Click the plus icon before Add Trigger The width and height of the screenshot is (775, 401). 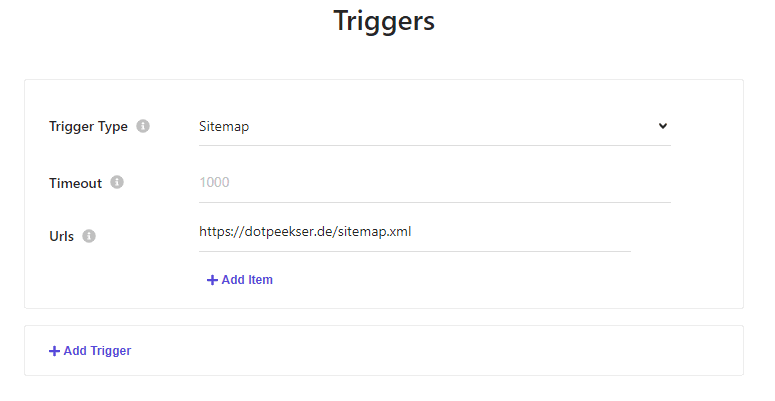[54, 351]
